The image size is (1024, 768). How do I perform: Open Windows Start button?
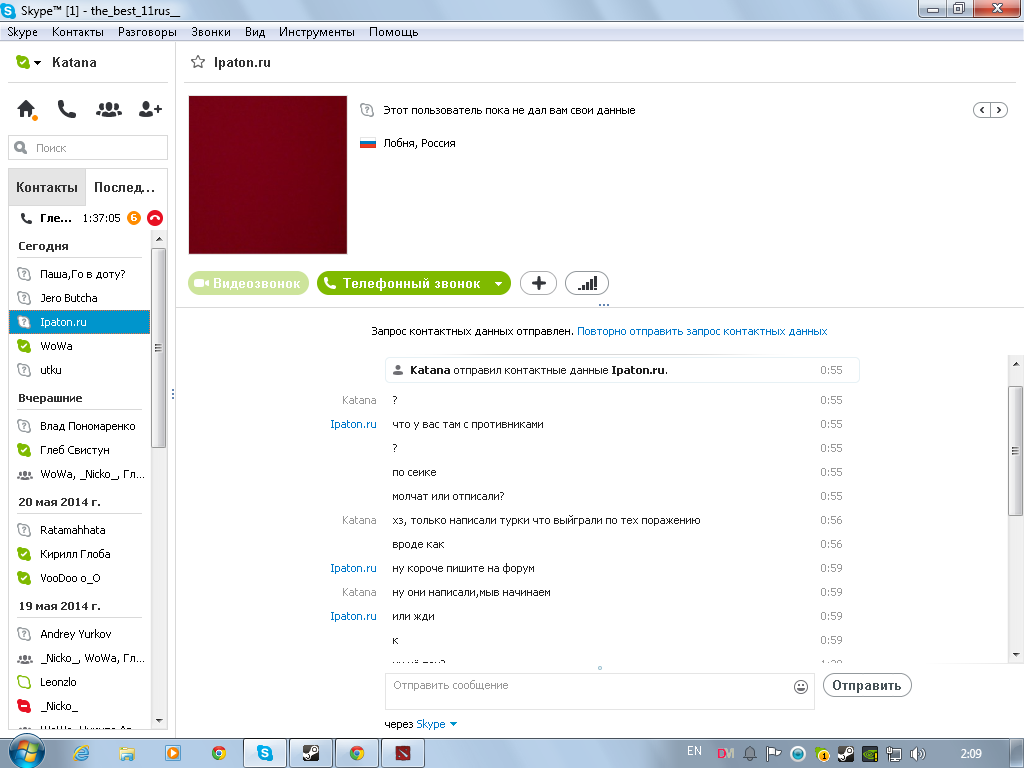[x=26, y=752]
